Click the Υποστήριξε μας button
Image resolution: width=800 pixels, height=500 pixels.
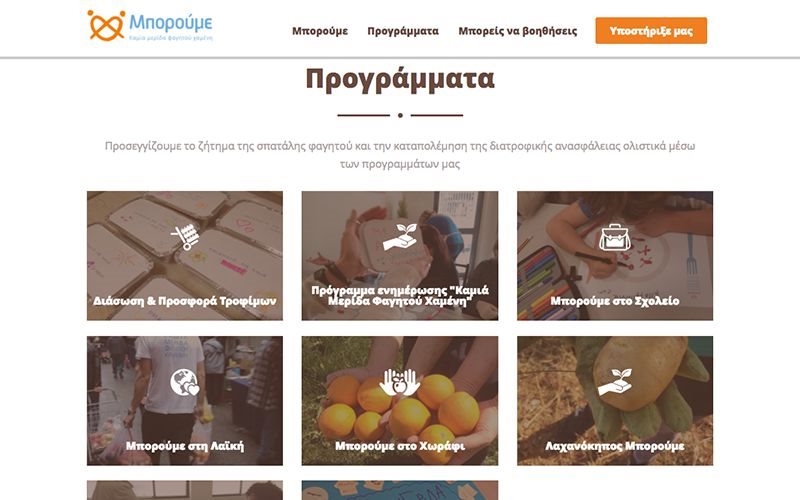pos(651,31)
